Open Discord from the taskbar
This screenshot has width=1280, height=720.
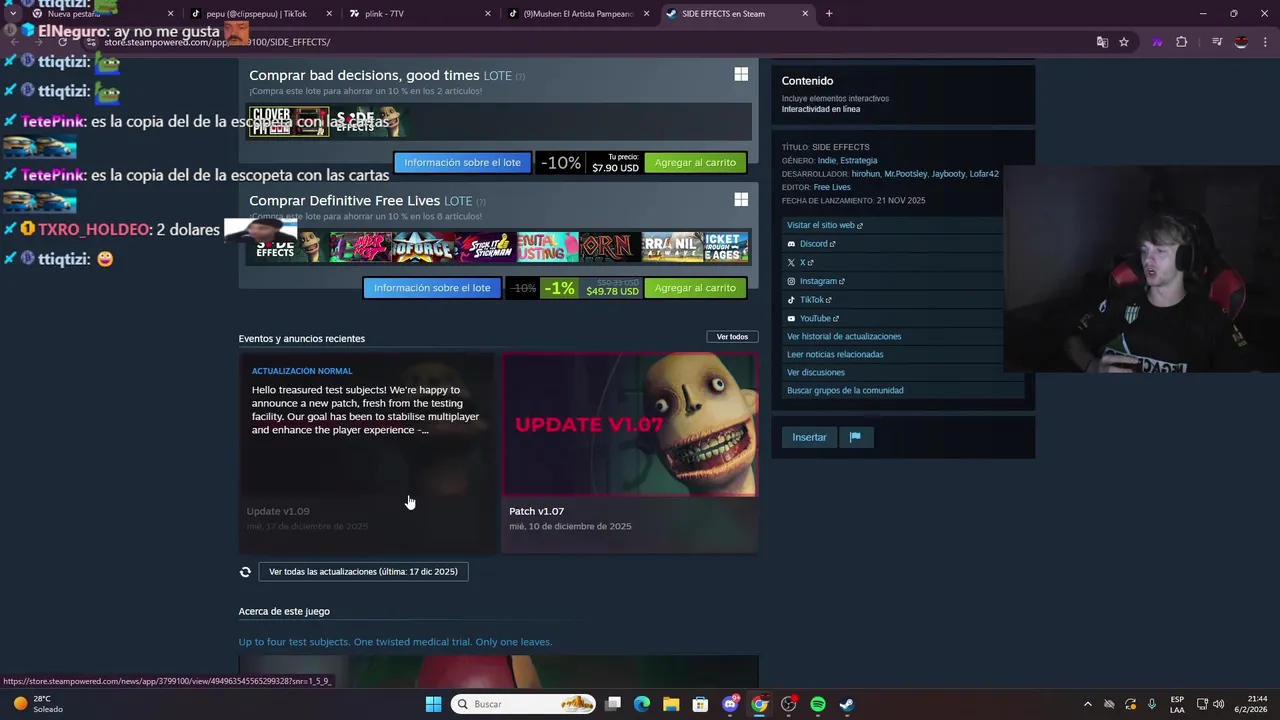click(730, 704)
